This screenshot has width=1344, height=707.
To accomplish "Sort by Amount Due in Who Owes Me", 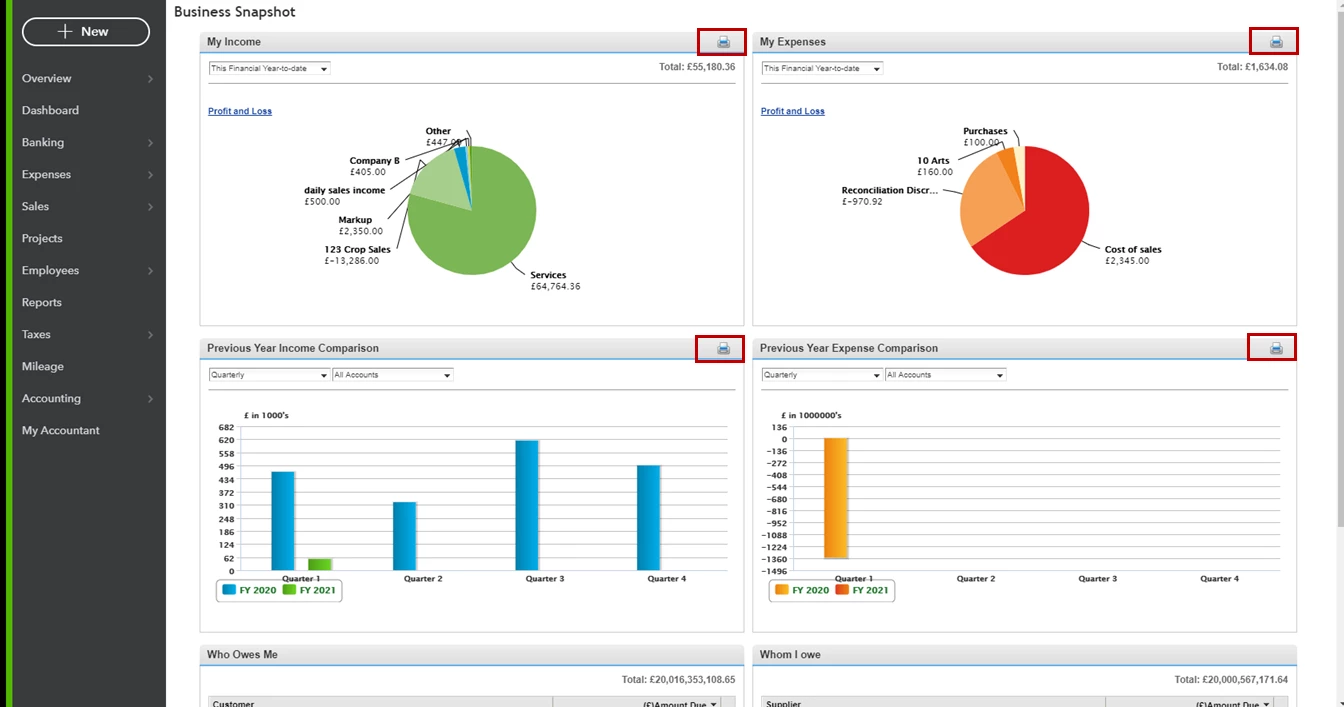I will point(680,704).
